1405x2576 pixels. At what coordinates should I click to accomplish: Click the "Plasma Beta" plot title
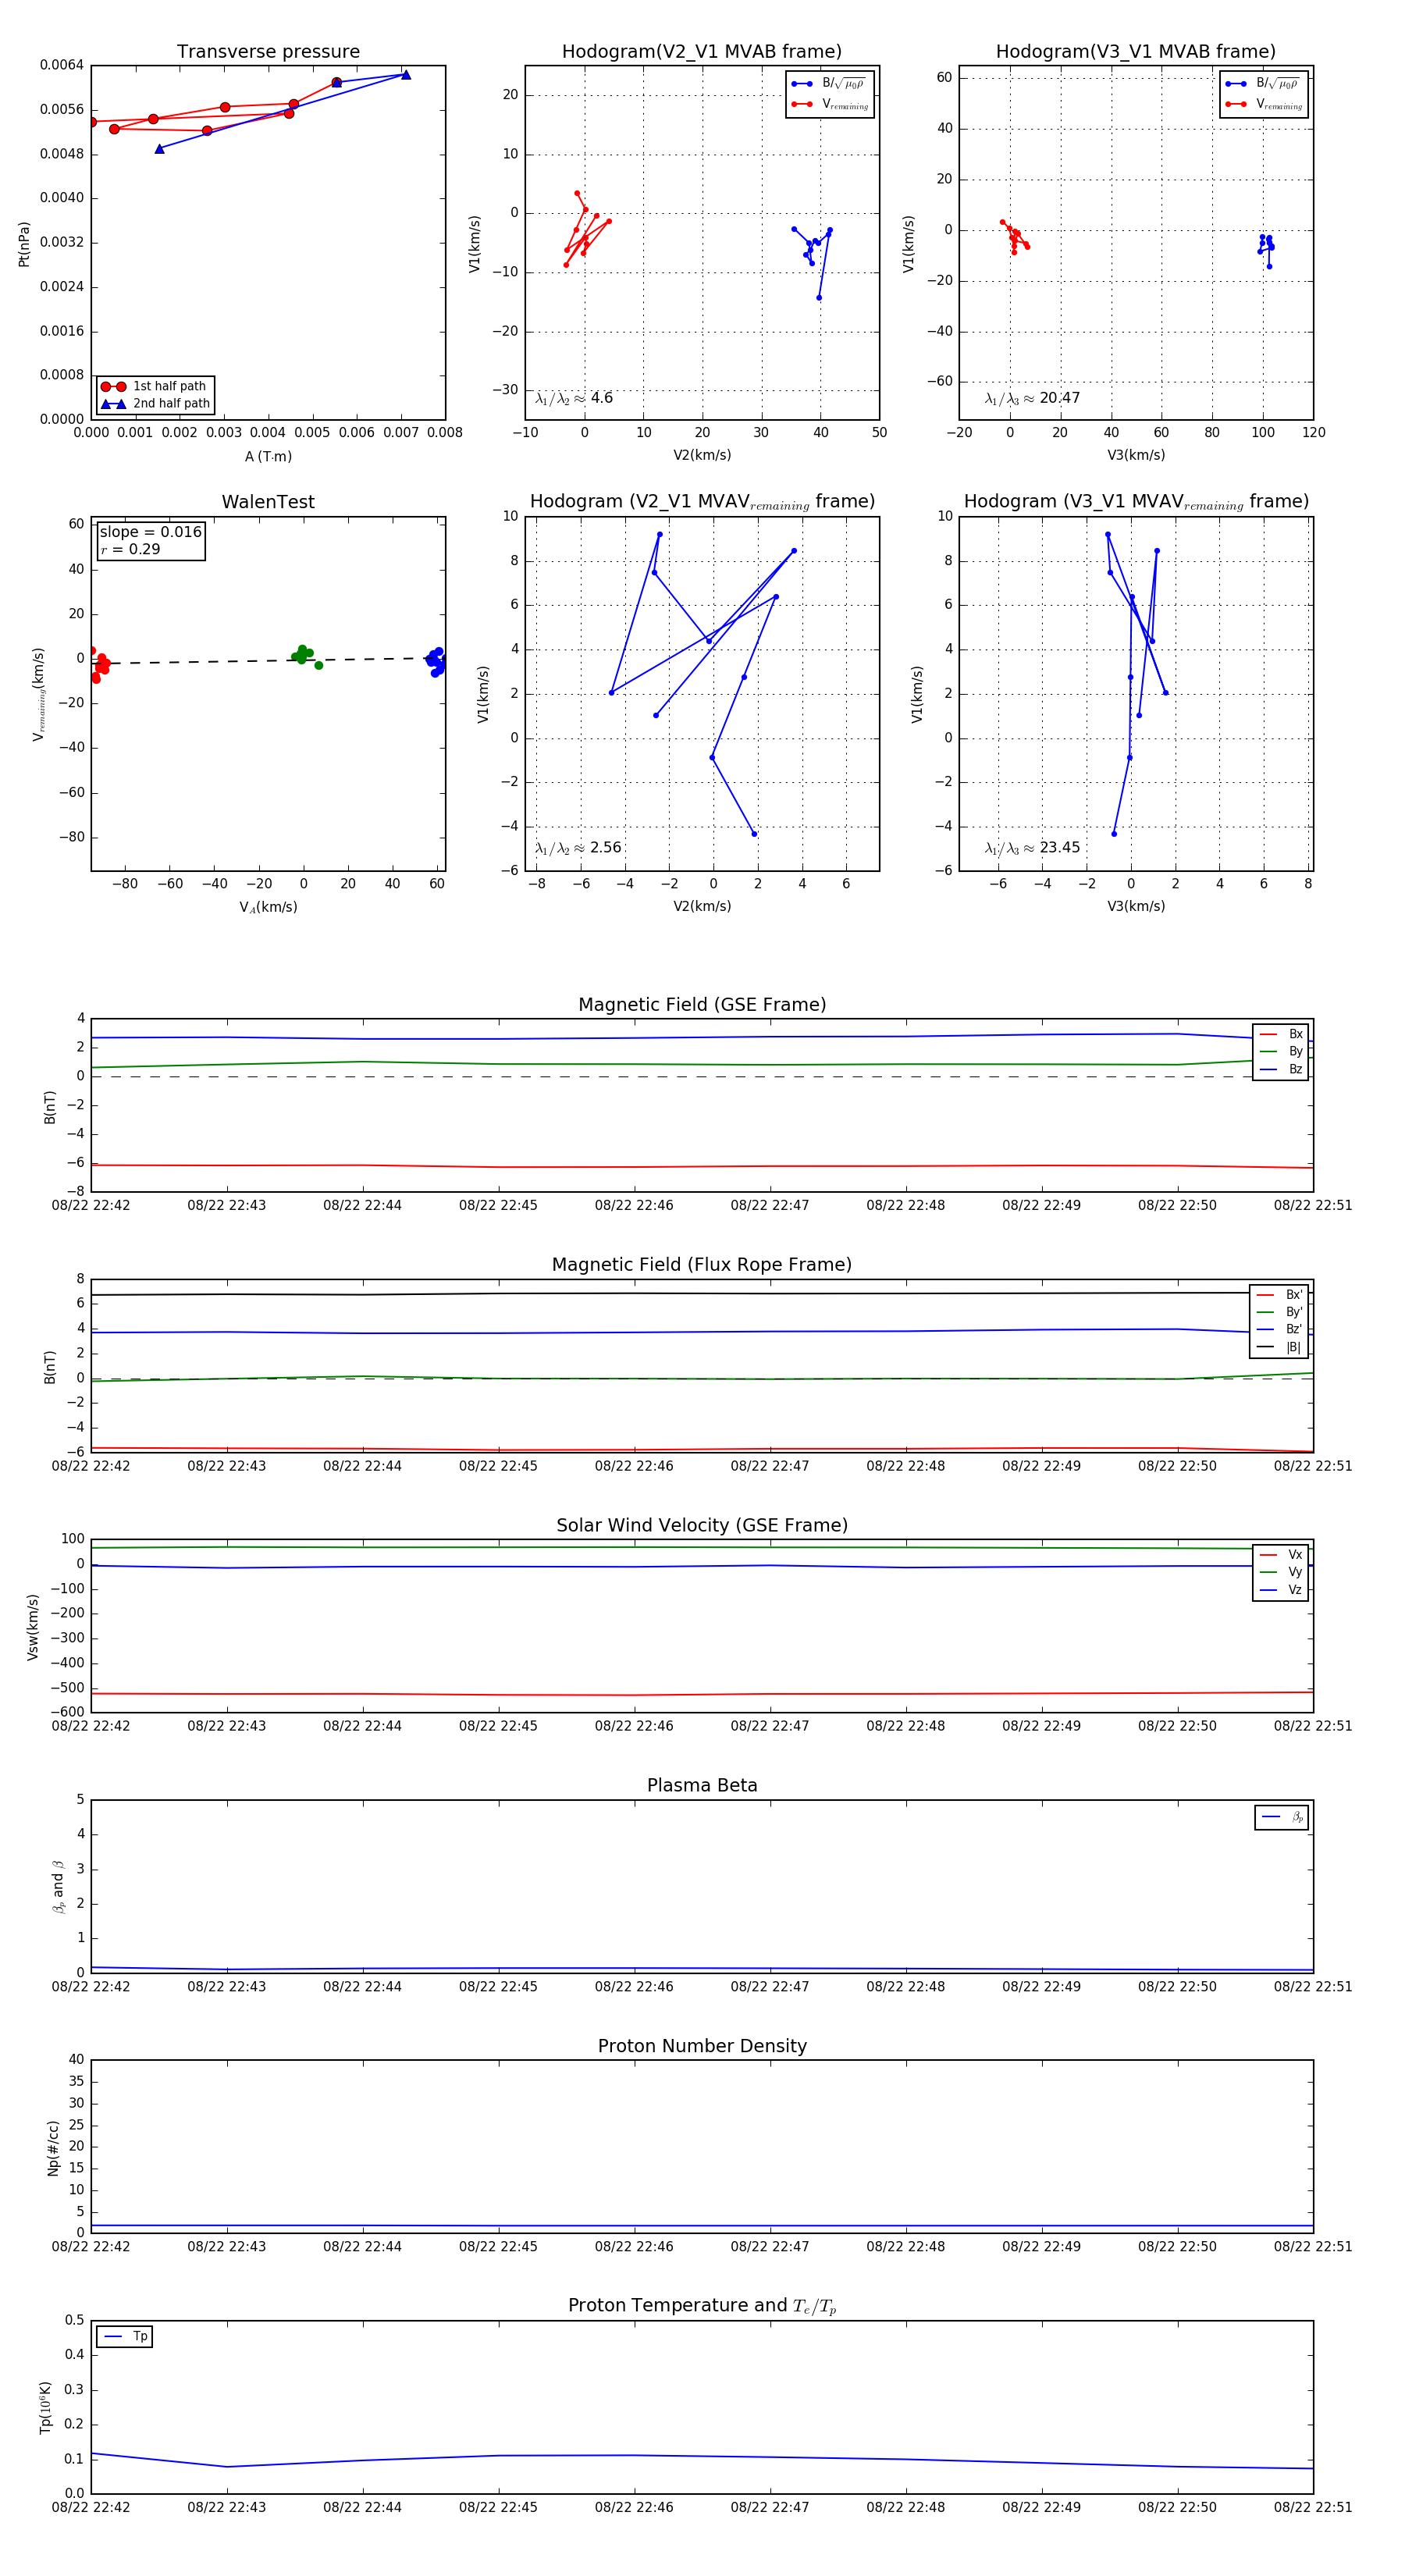tap(702, 1786)
